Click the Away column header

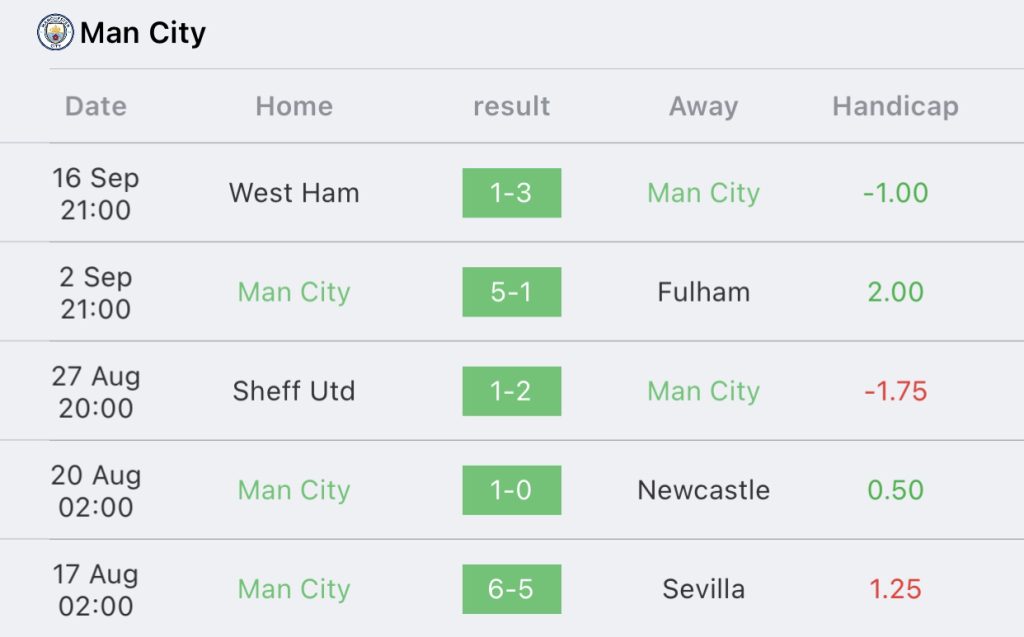[703, 106]
